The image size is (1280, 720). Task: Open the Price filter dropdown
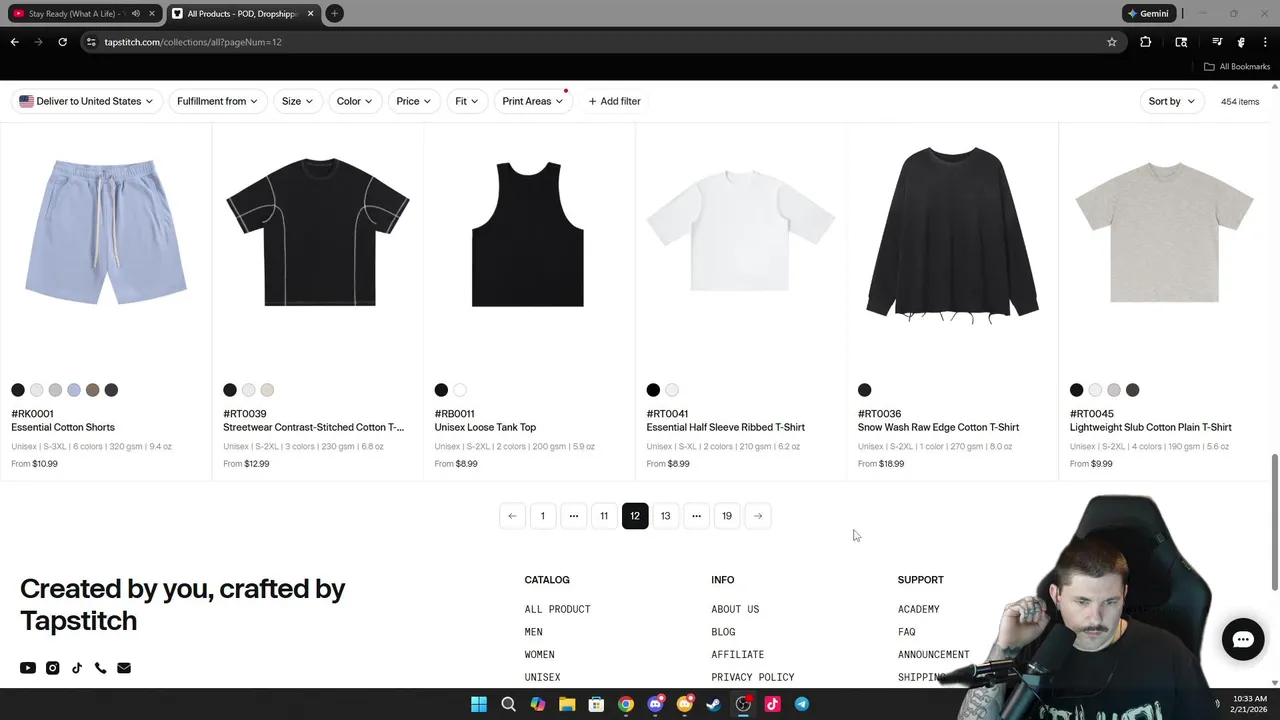click(413, 101)
